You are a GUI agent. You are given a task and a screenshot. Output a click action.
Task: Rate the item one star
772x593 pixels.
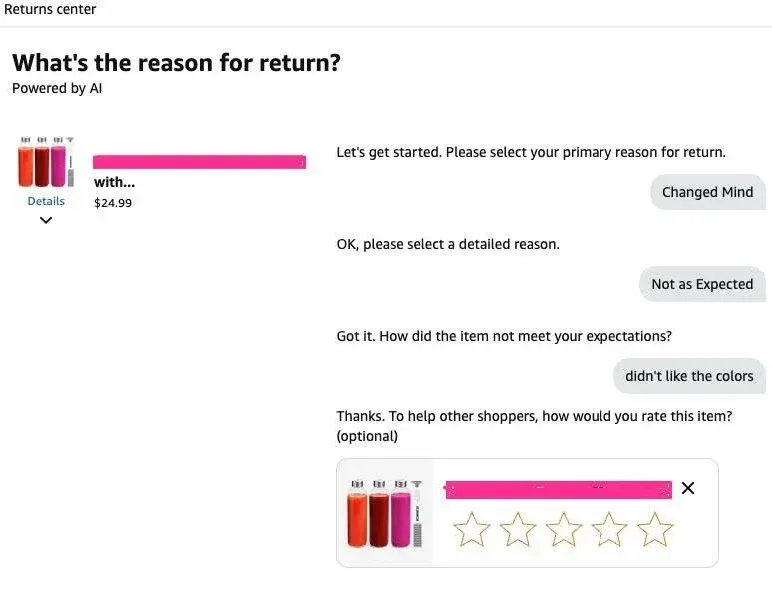pyautogui.click(x=471, y=529)
